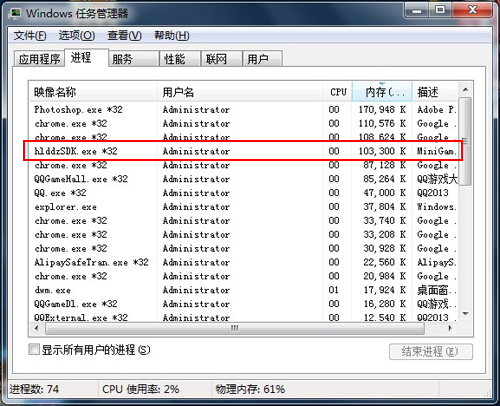Select the QQGameDl.exe *32 process
The height and width of the screenshot is (406, 500).
(243, 304)
